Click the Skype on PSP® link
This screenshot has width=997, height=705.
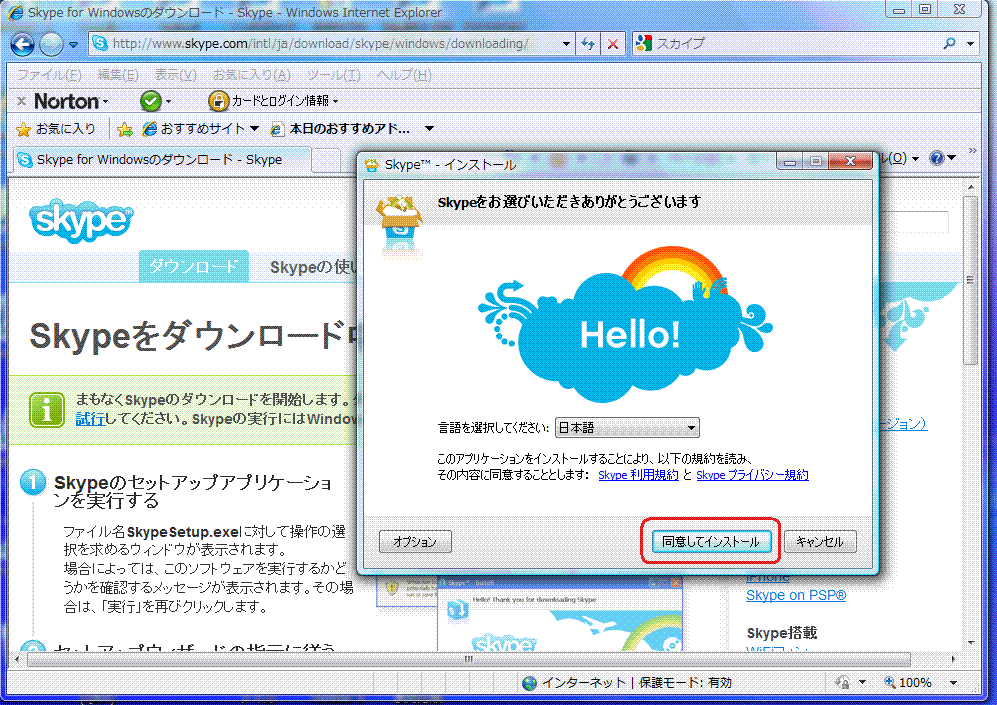pos(795,596)
